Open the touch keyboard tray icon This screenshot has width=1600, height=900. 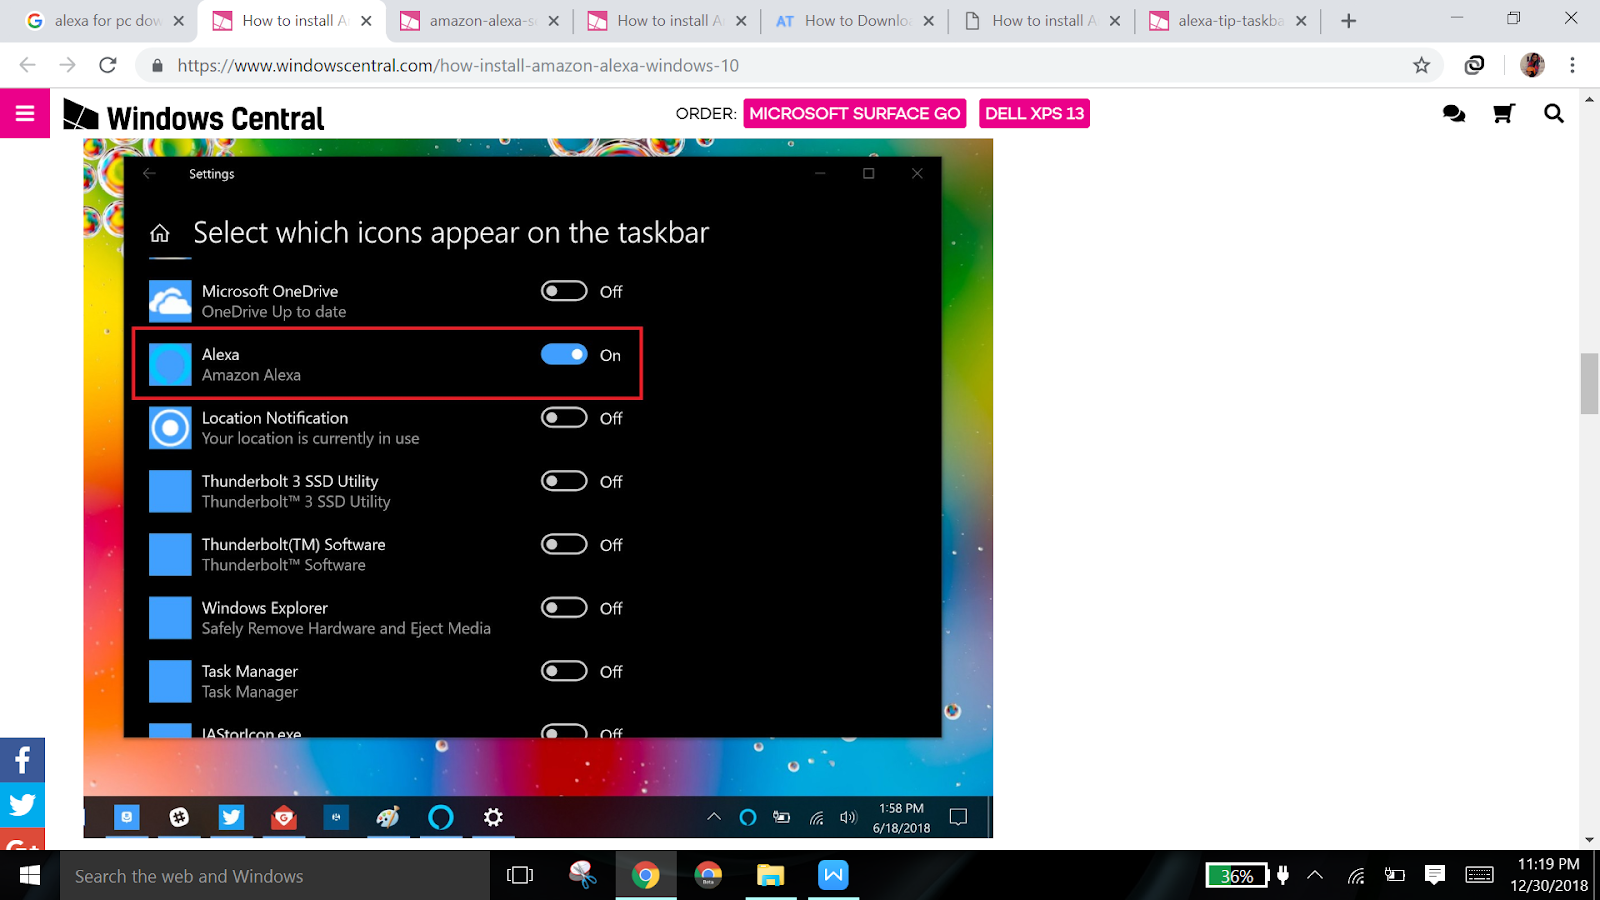(x=1480, y=876)
